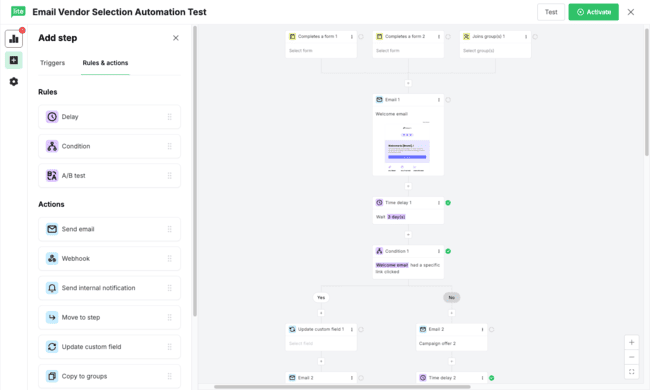Click the Joins group(s) 1 trigger icon
Viewport: 650px width, 390px height.
[466, 36]
